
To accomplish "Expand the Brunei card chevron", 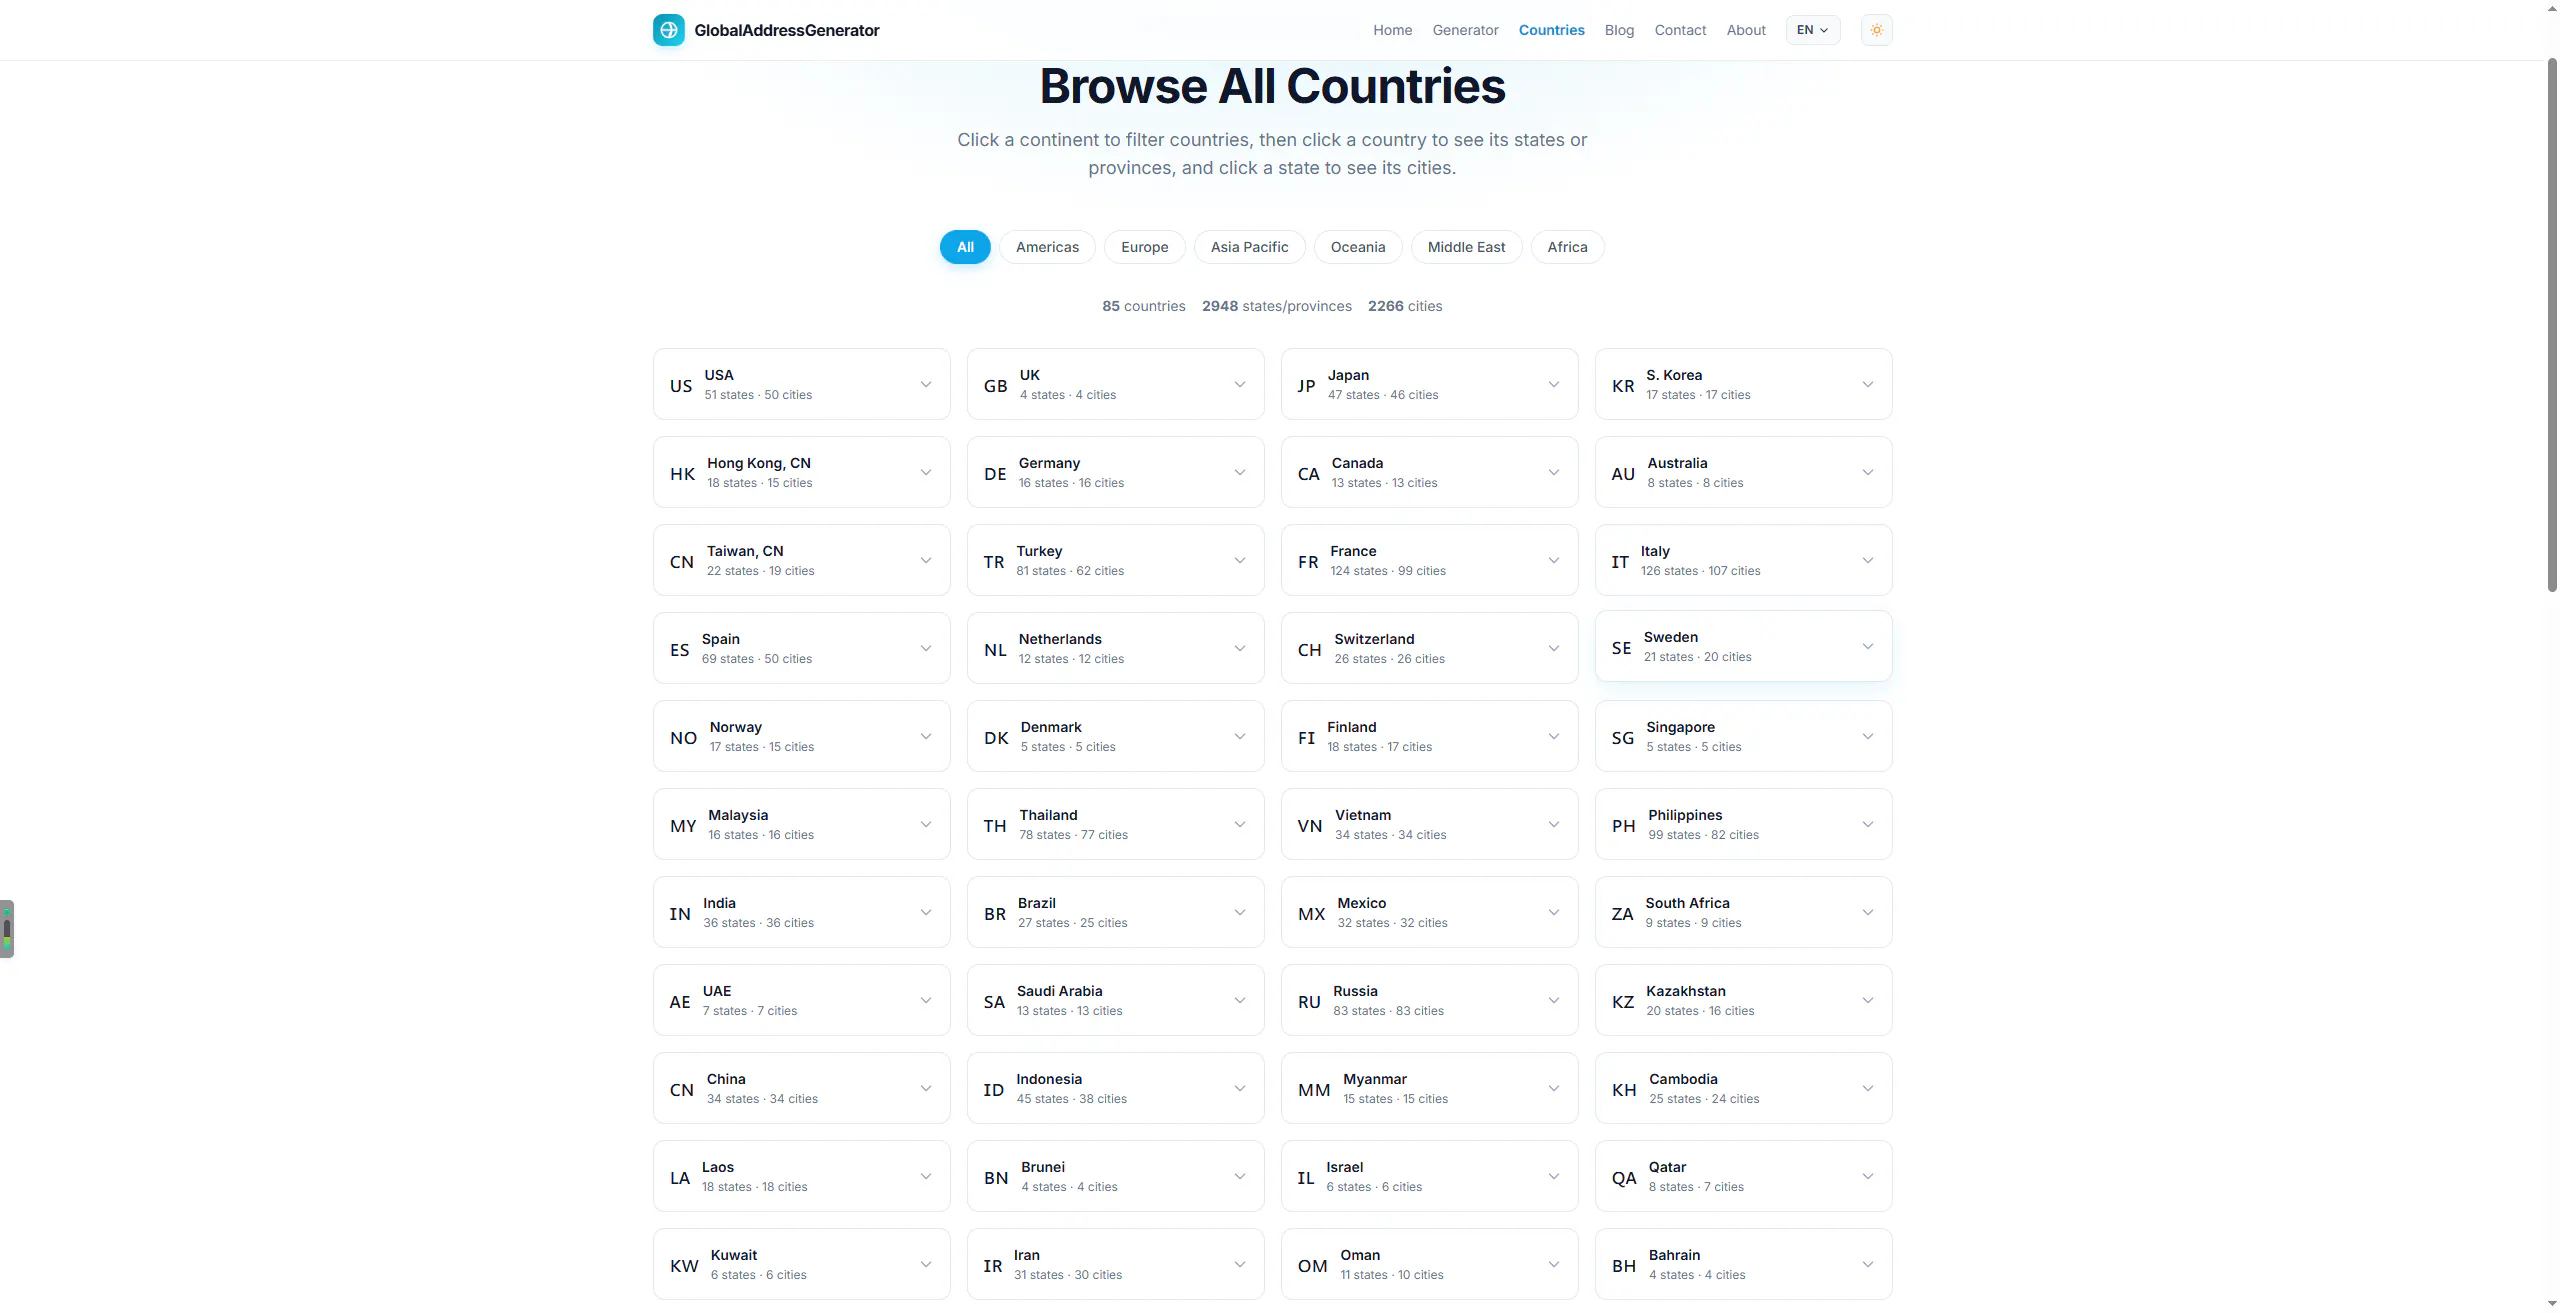I will (x=1240, y=1176).
